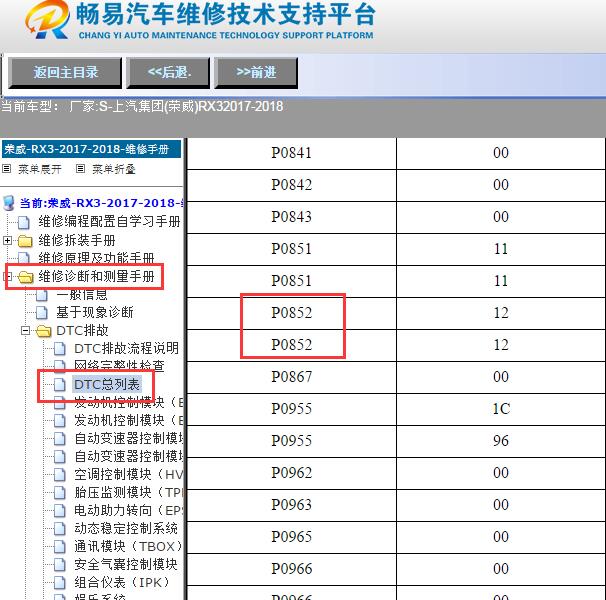Click document icon beside 安全气囊控制模块
606x600 pixels.
pyautogui.click(x=60, y=565)
